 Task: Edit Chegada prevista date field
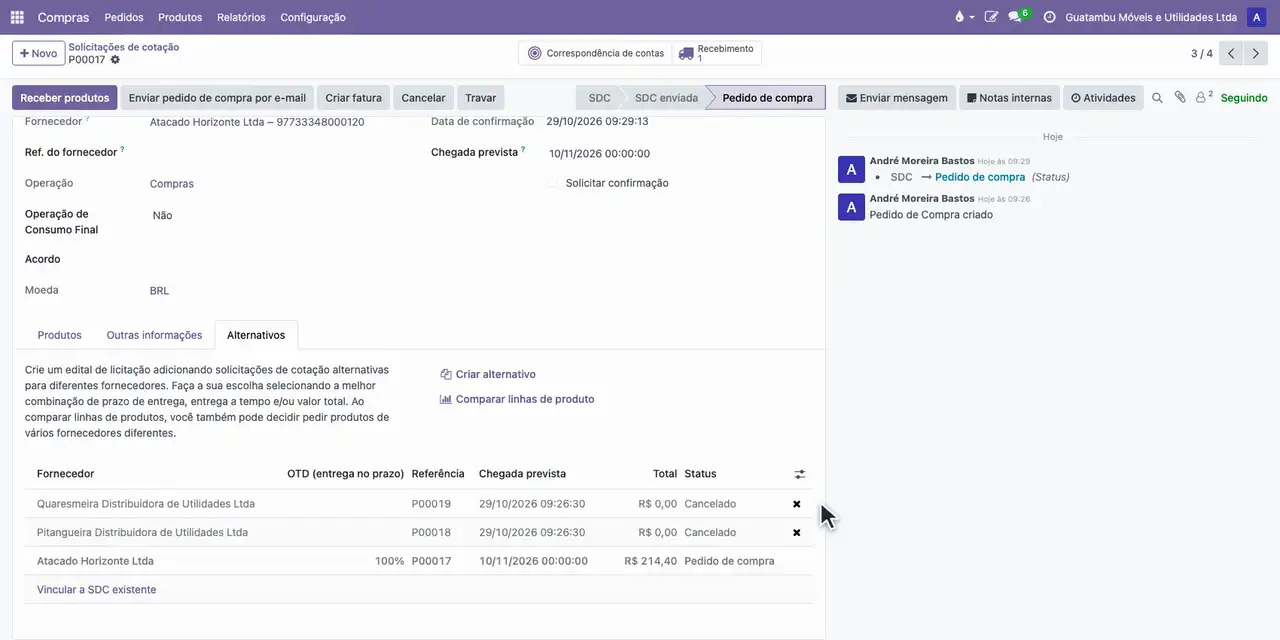[x=600, y=154]
